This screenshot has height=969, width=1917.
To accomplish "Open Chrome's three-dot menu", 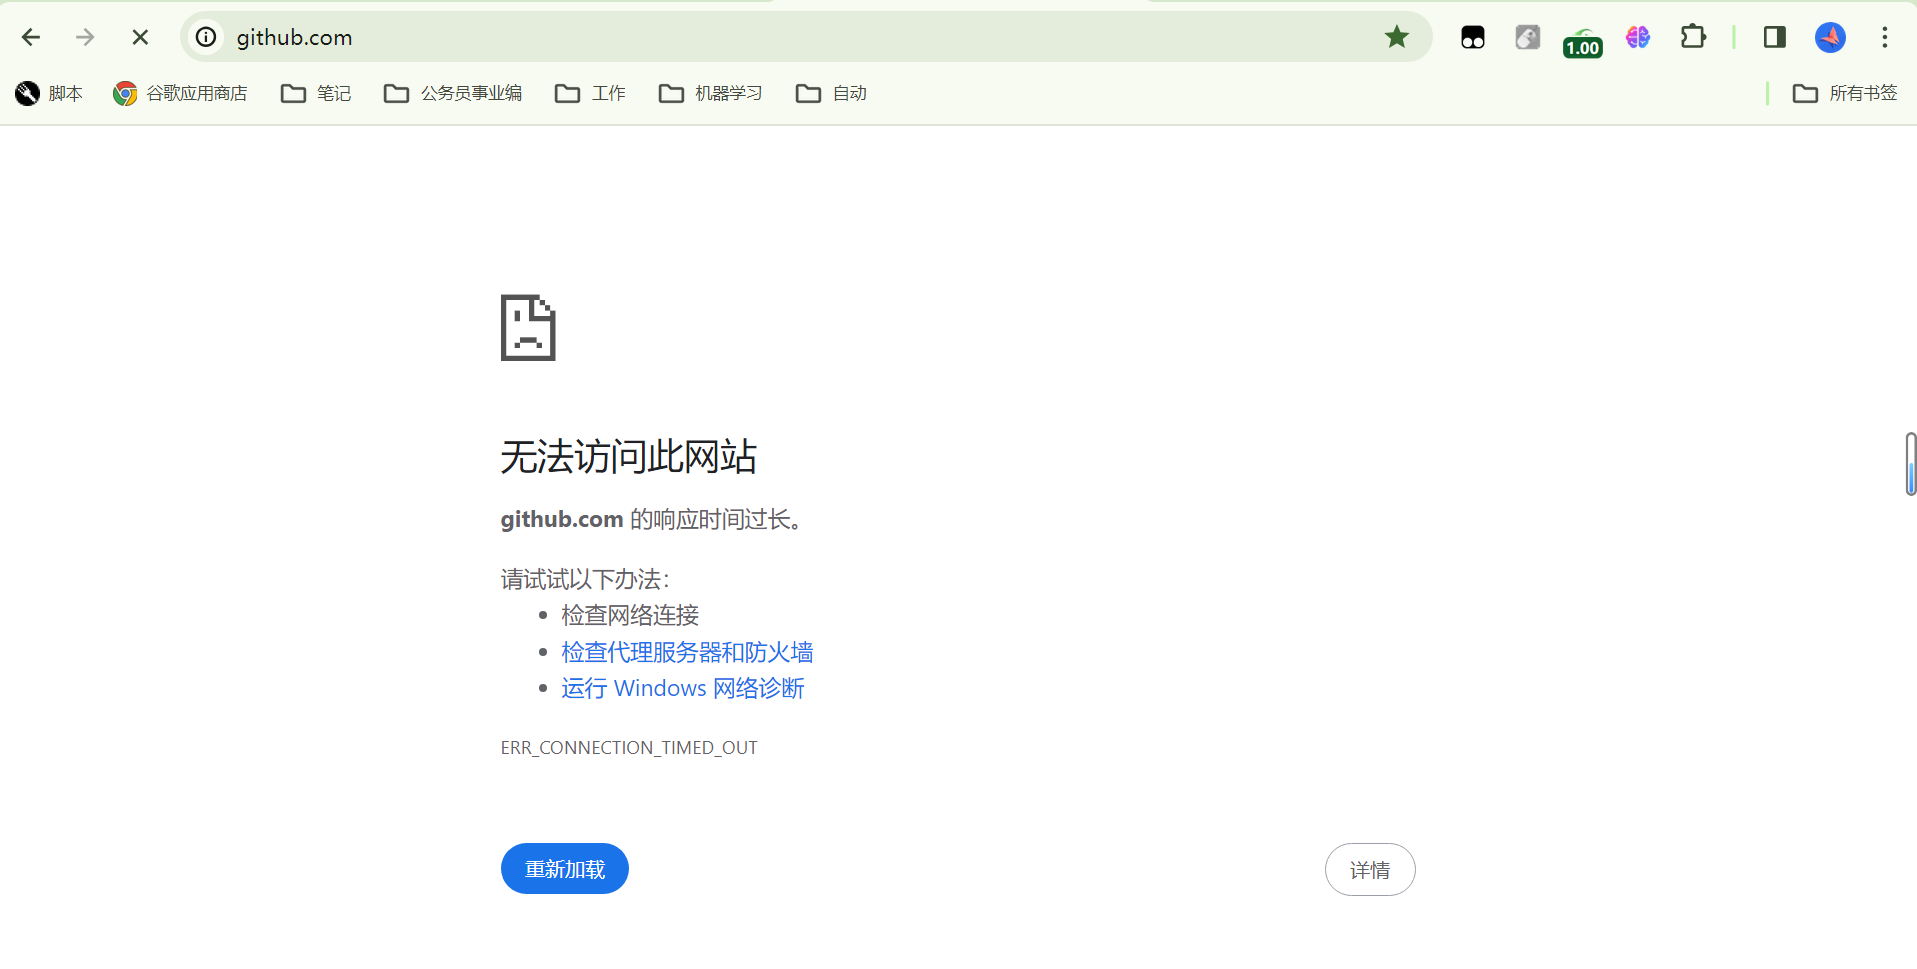I will (x=1885, y=38).
